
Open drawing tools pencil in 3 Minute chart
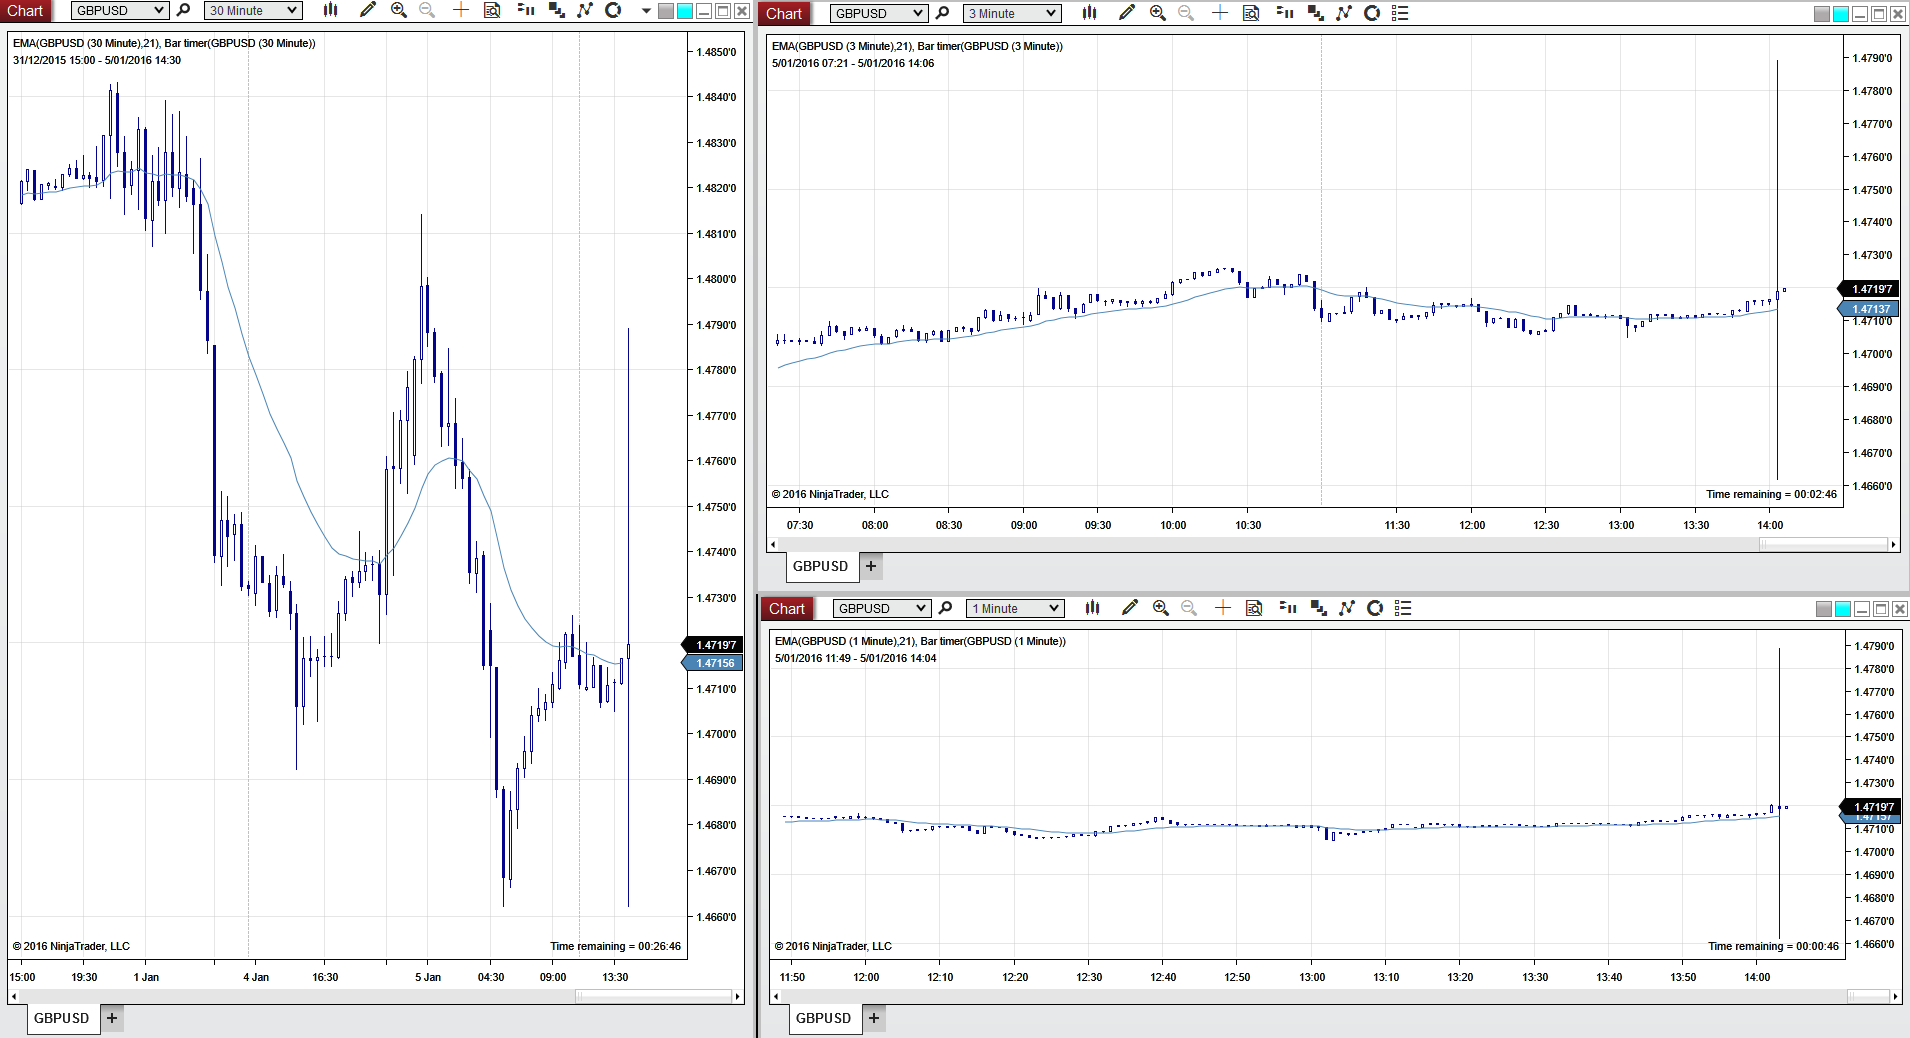point(1127,13)
